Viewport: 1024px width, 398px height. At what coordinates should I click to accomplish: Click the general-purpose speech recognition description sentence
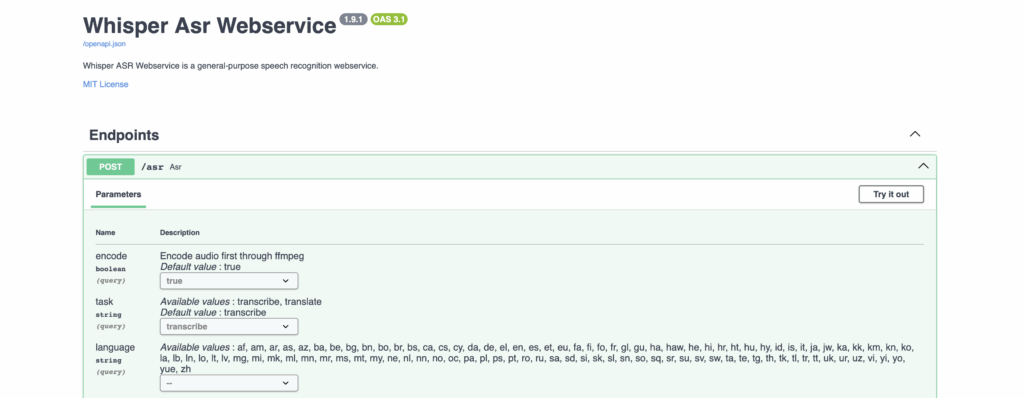coord(231,66)
